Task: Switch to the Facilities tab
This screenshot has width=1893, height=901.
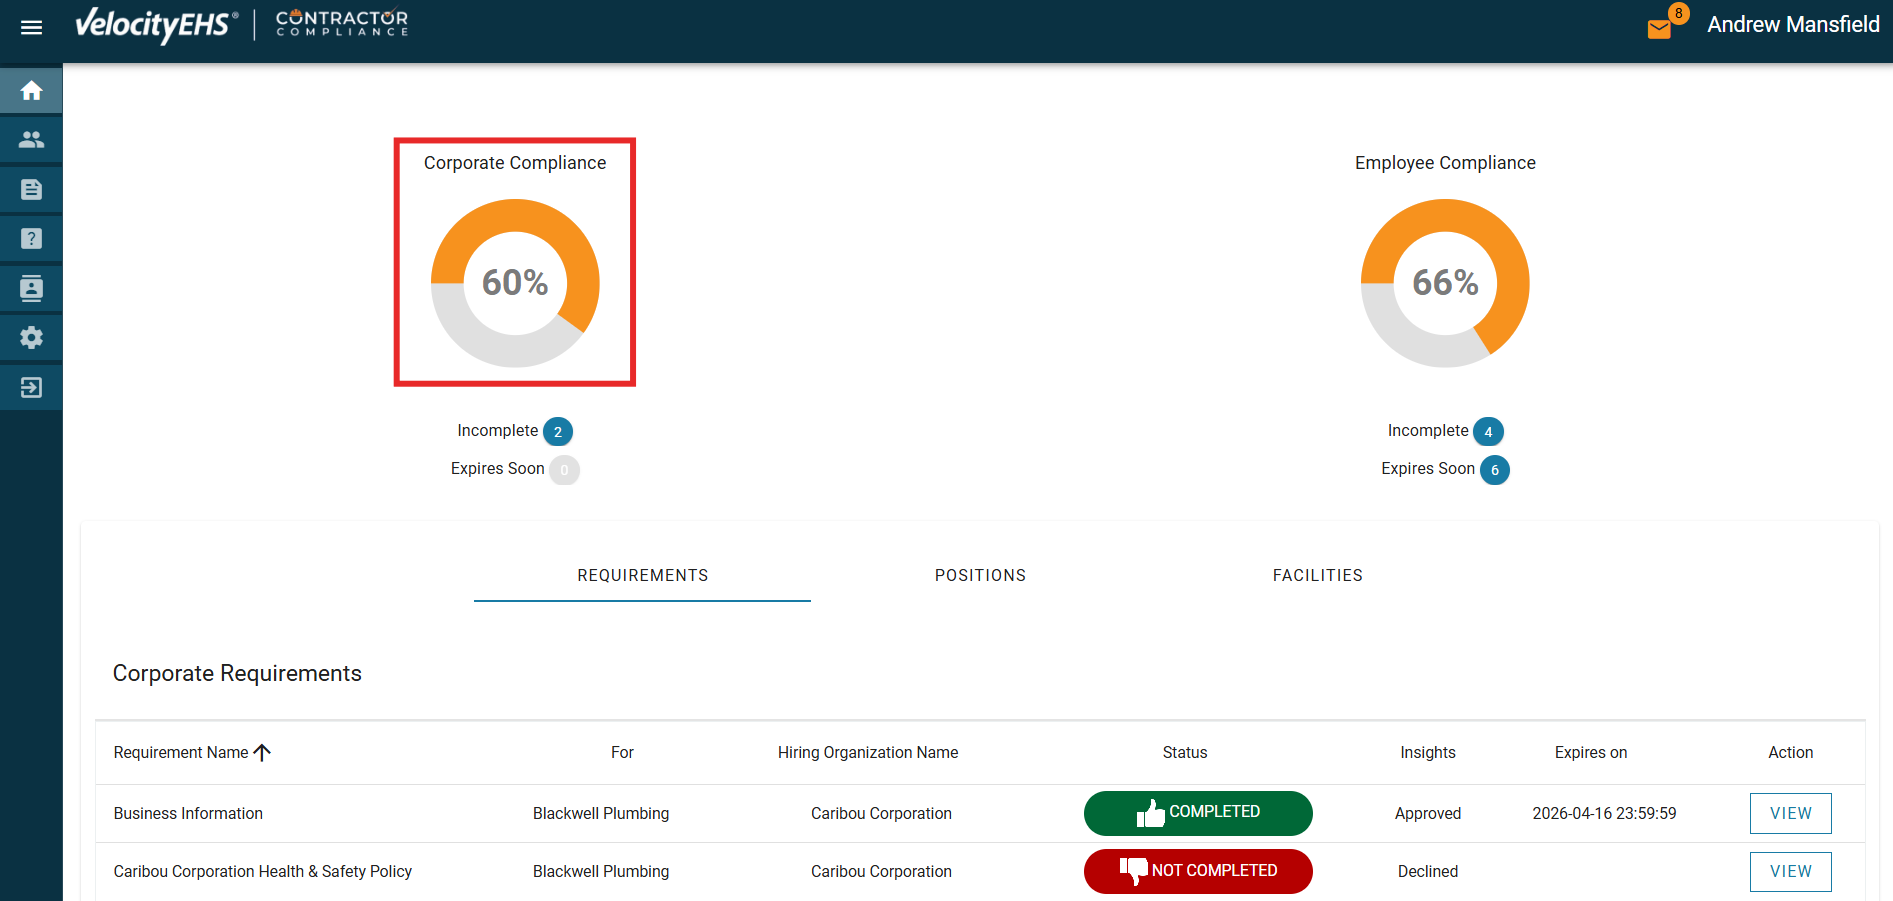Action: click(1317, 576)
